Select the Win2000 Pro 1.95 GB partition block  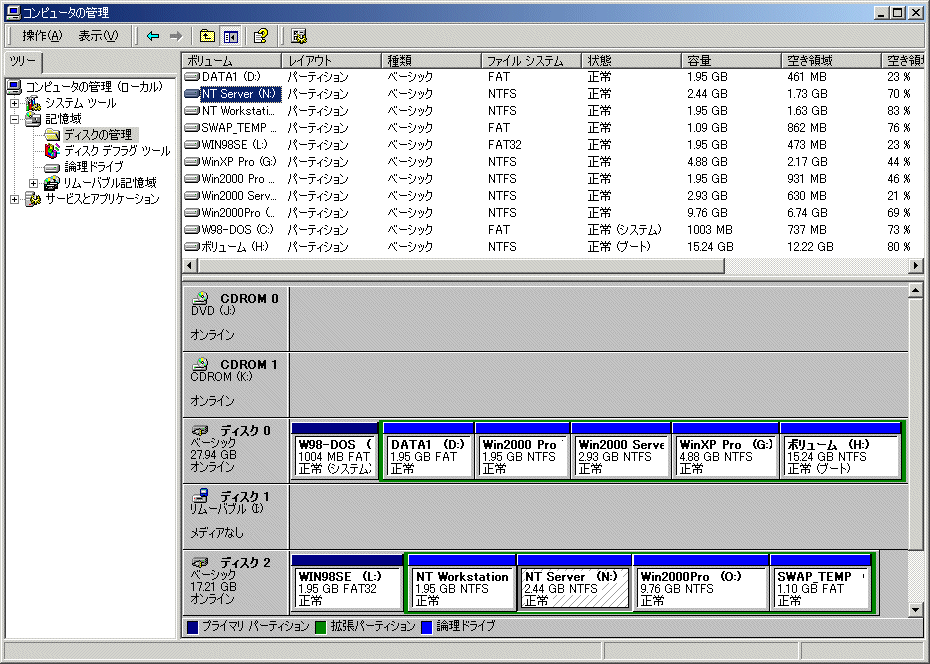(523, 451)
